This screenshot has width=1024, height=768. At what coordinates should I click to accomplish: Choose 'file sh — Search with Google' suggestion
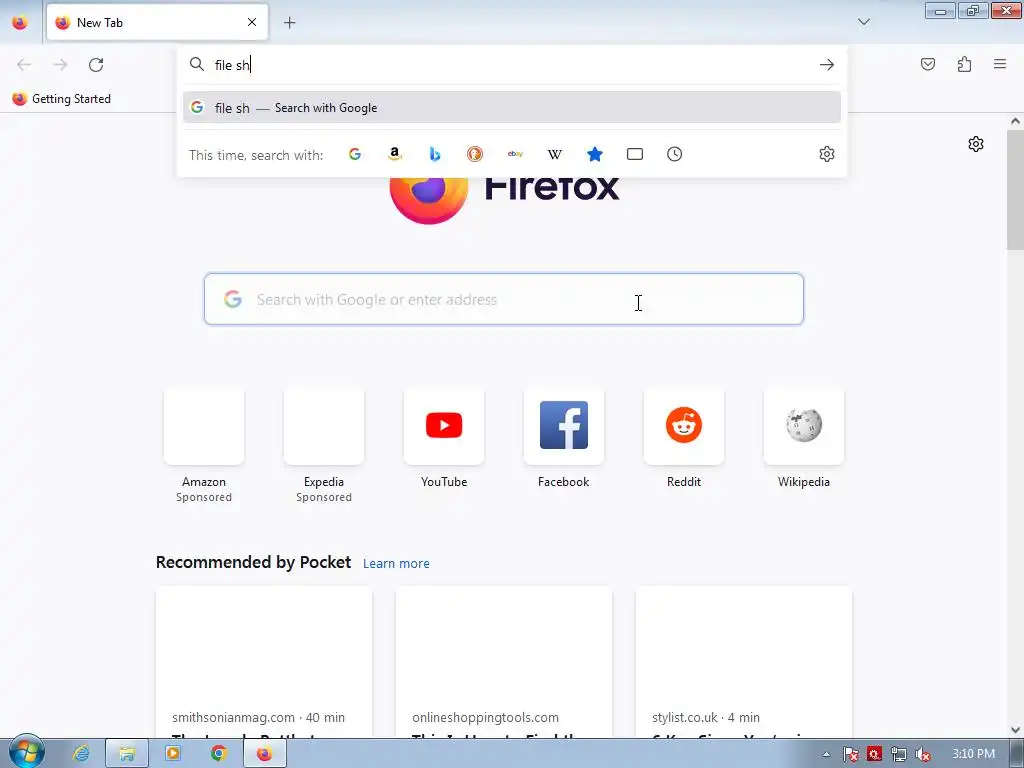[512, 108]
